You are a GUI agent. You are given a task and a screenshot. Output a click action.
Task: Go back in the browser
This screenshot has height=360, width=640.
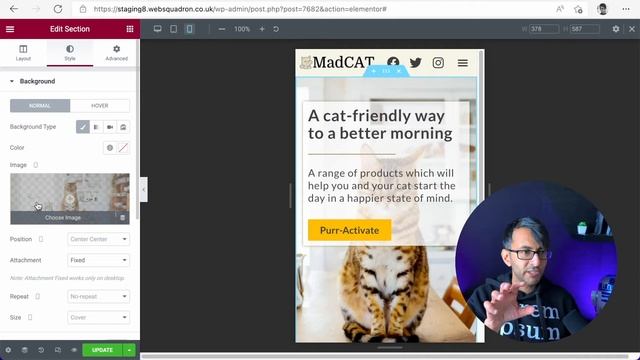[x=14, y=9]
